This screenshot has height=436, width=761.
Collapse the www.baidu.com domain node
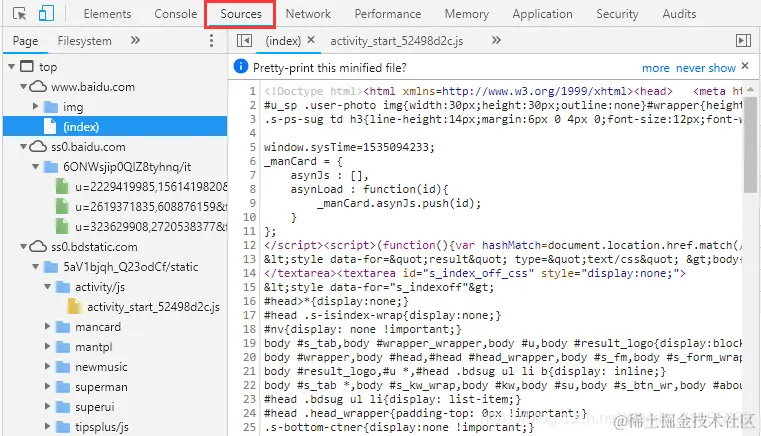23,86
